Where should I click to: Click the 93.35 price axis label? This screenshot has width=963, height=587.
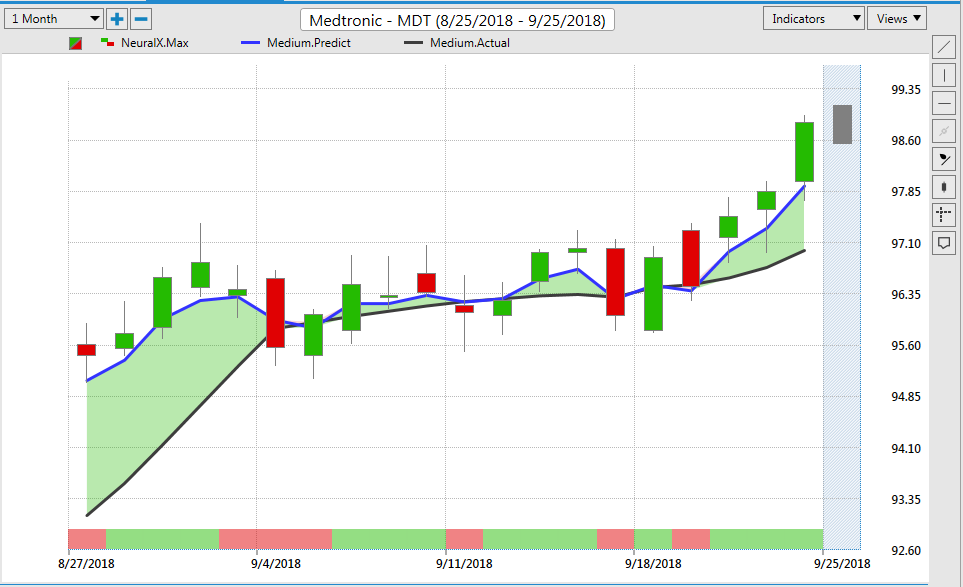(x=906, y=500)
